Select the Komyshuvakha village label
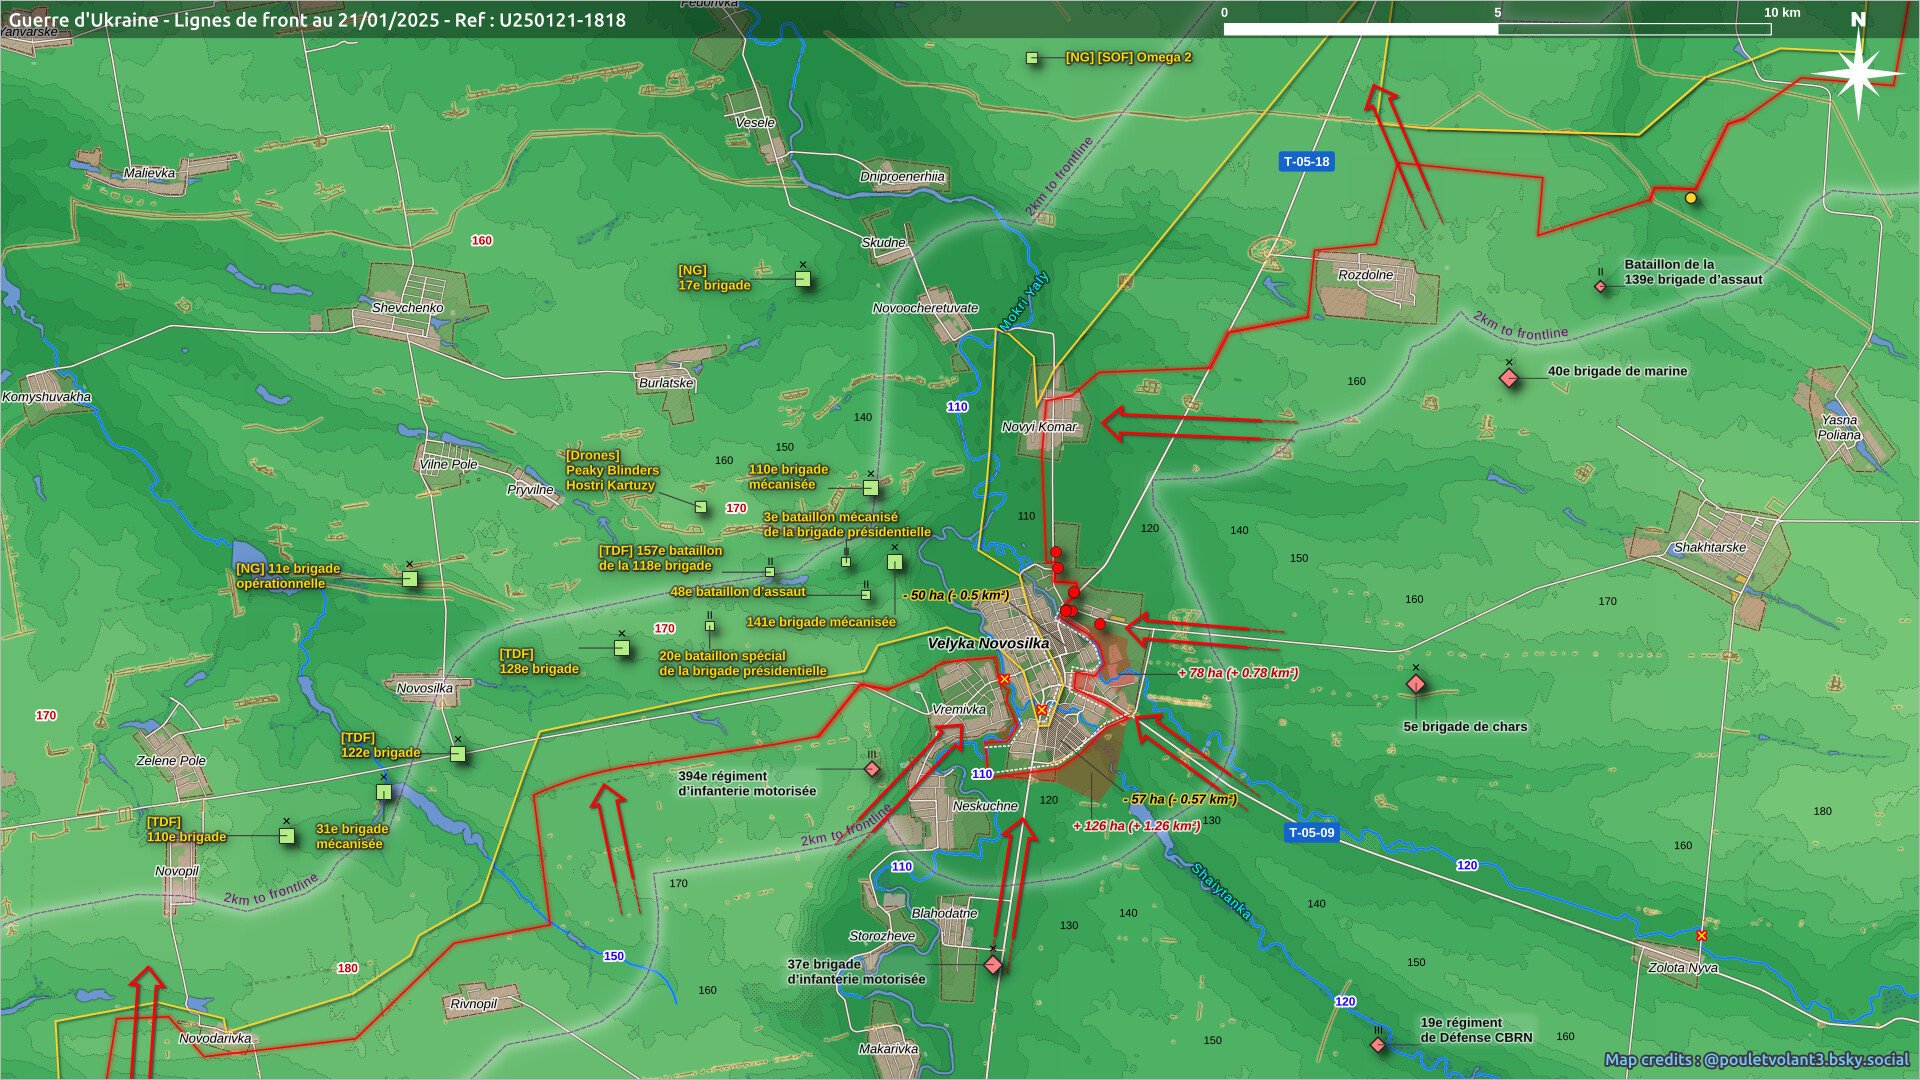The height and width of the screenshot is (1080, 1920). click(x=46, y=398)
